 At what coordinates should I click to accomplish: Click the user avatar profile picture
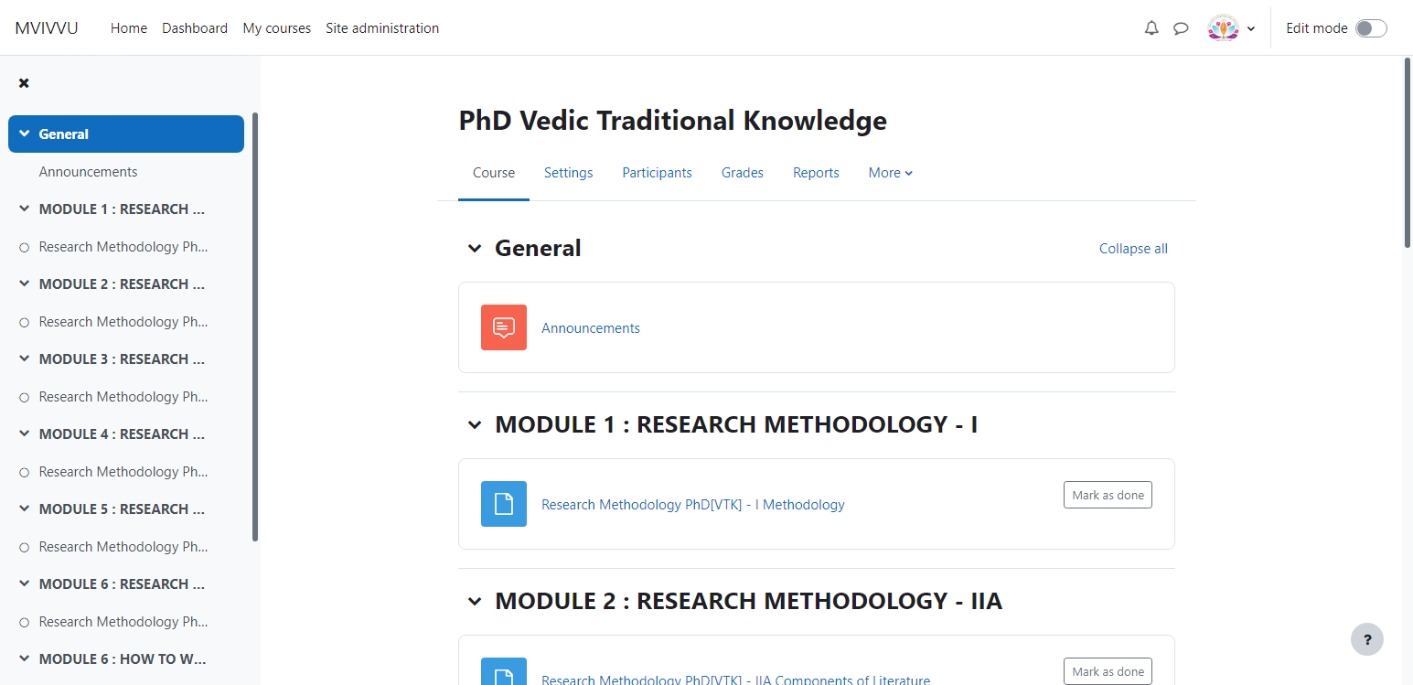click(1223, 28)
